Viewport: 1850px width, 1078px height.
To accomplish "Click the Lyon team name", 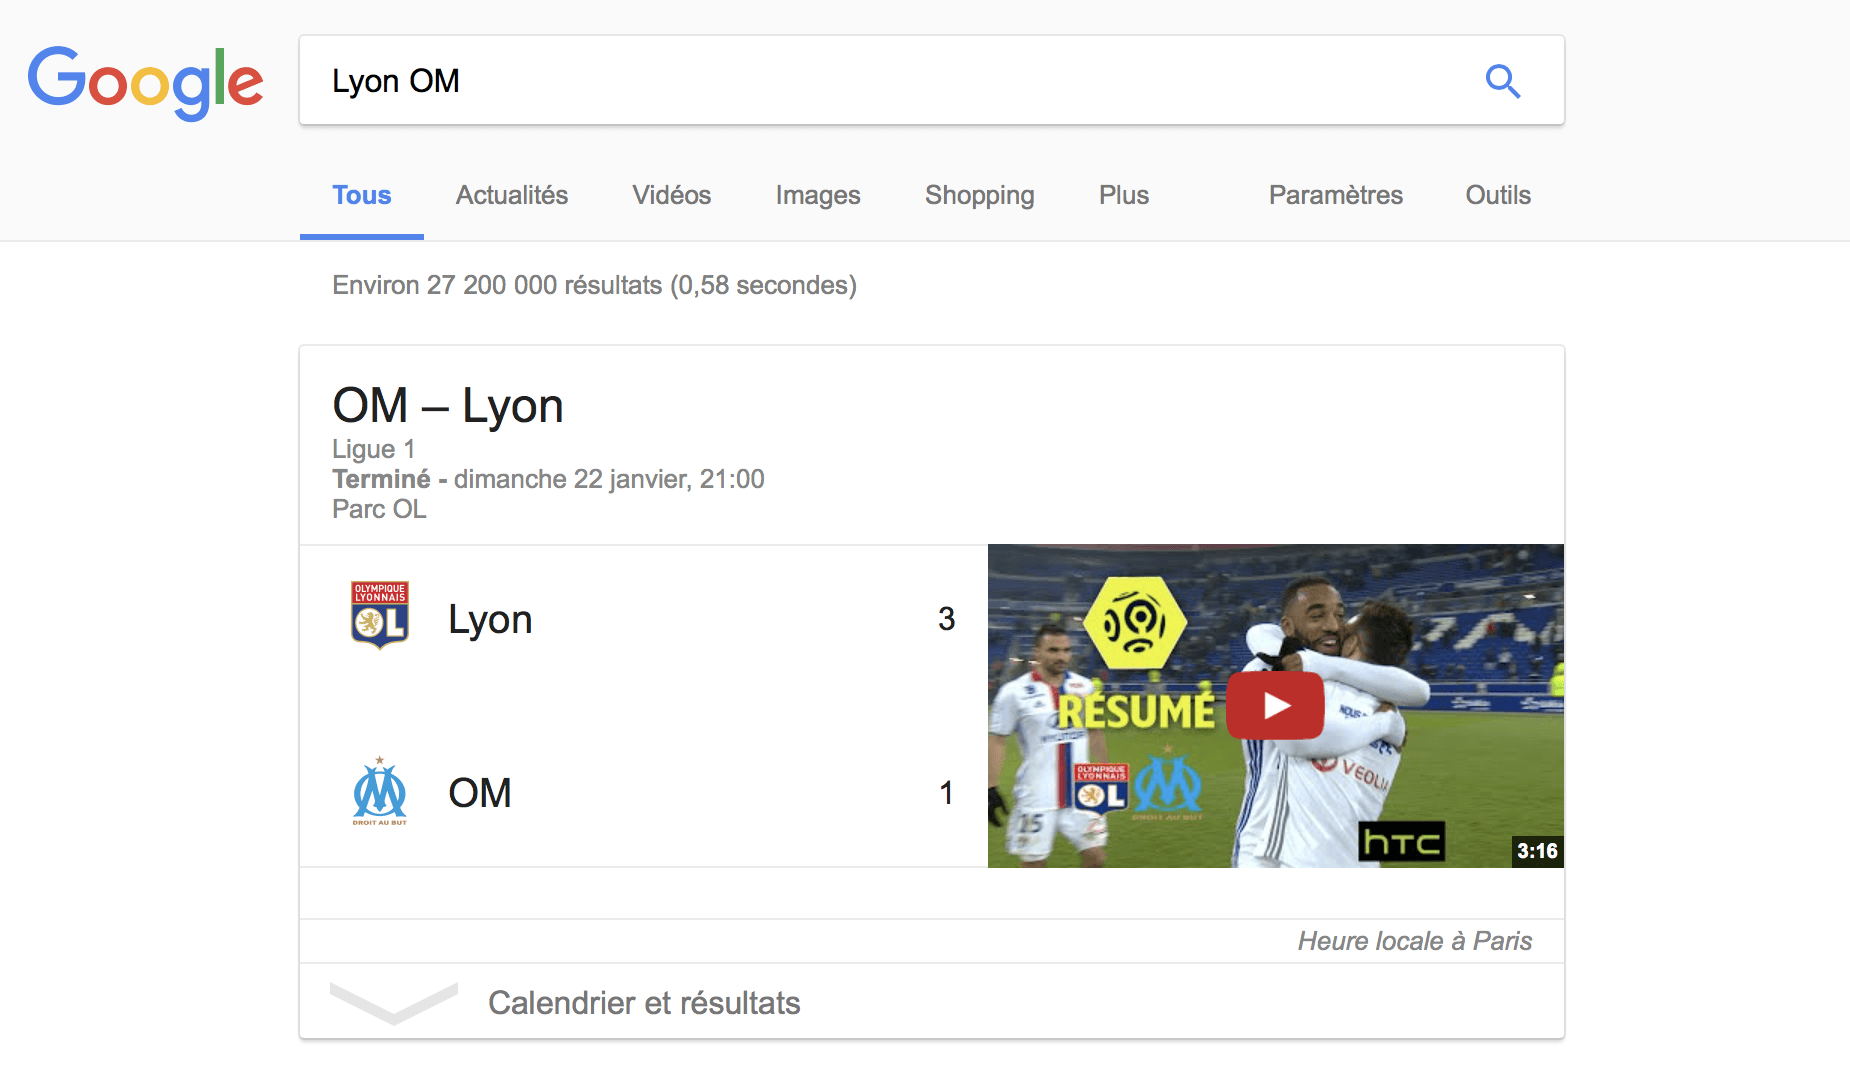I will (x=490, y=620).
